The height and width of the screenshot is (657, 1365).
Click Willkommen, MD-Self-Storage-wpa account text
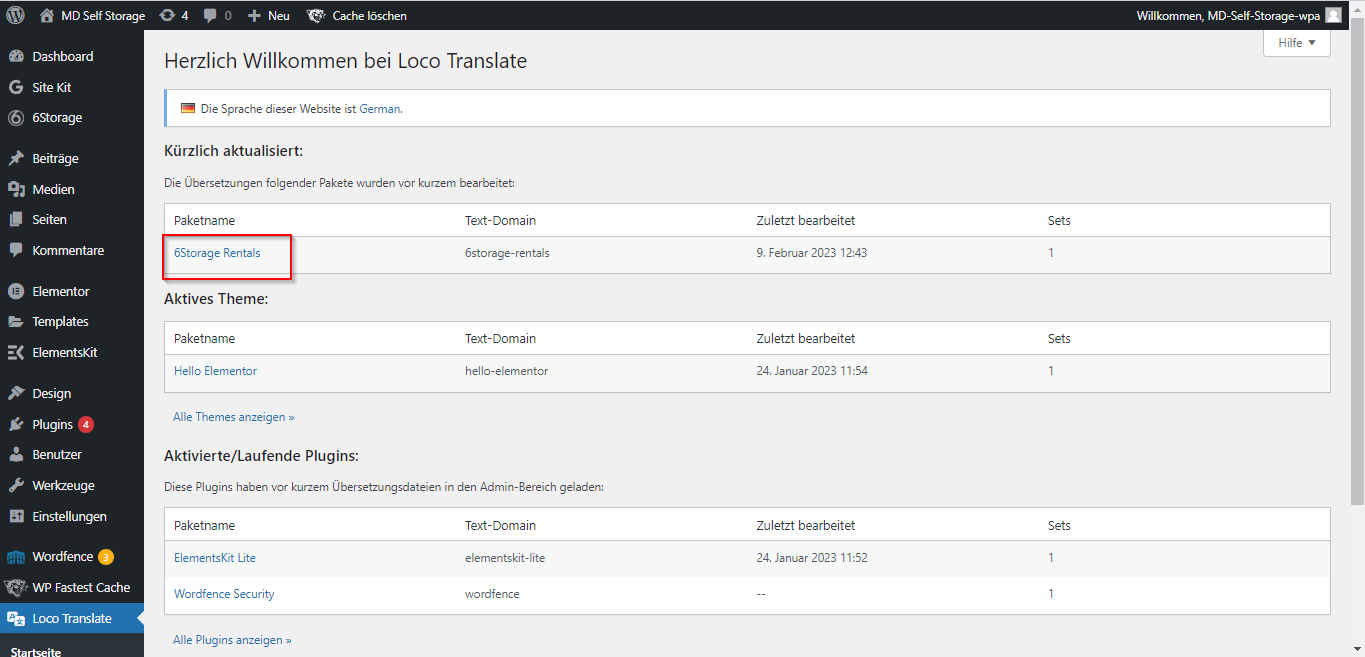1228,15
